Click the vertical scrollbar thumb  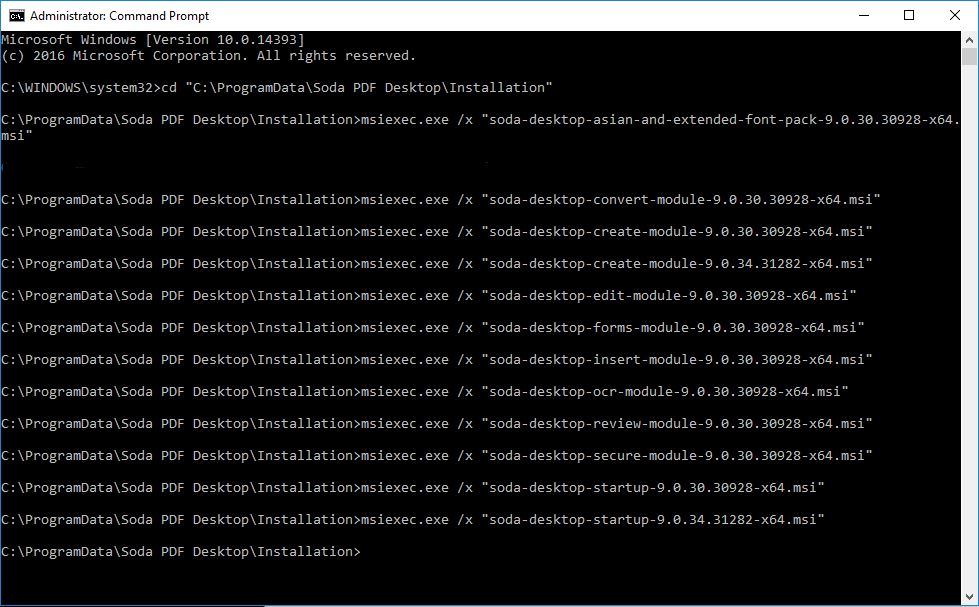[x=969, y=56]
